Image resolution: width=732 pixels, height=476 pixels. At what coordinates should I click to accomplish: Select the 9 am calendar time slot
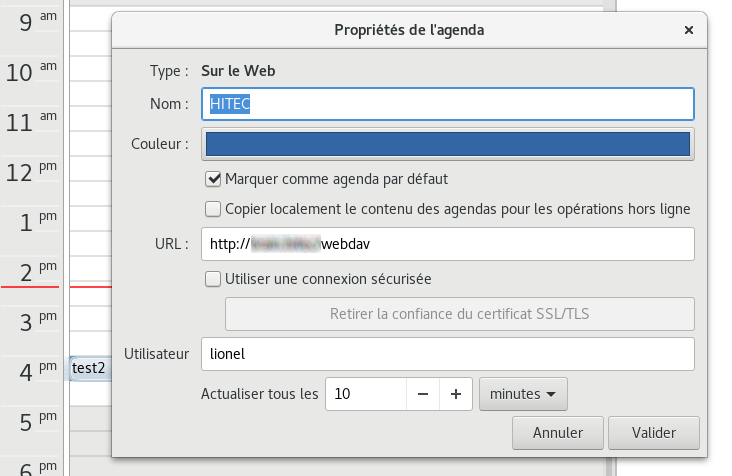pos(89,22)
